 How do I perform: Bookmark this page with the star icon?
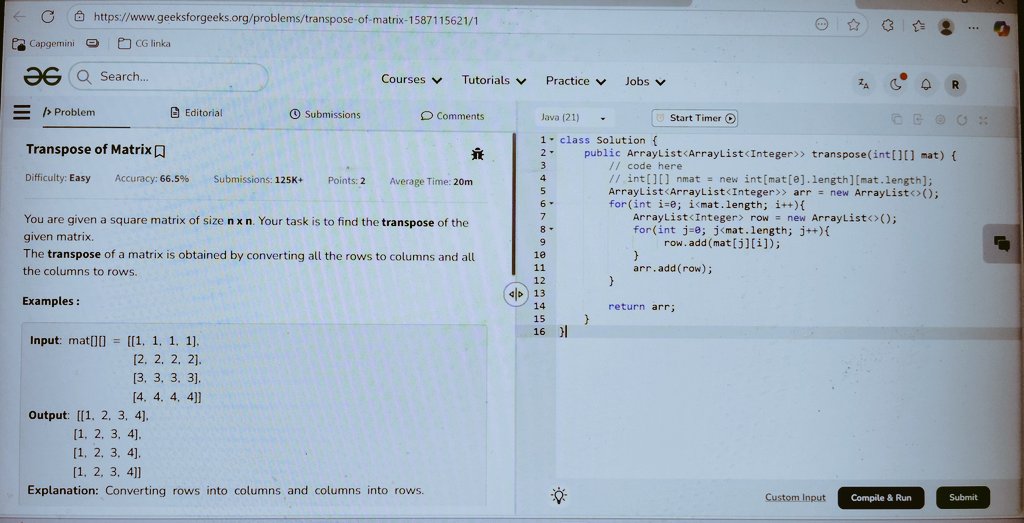(853, 25)
